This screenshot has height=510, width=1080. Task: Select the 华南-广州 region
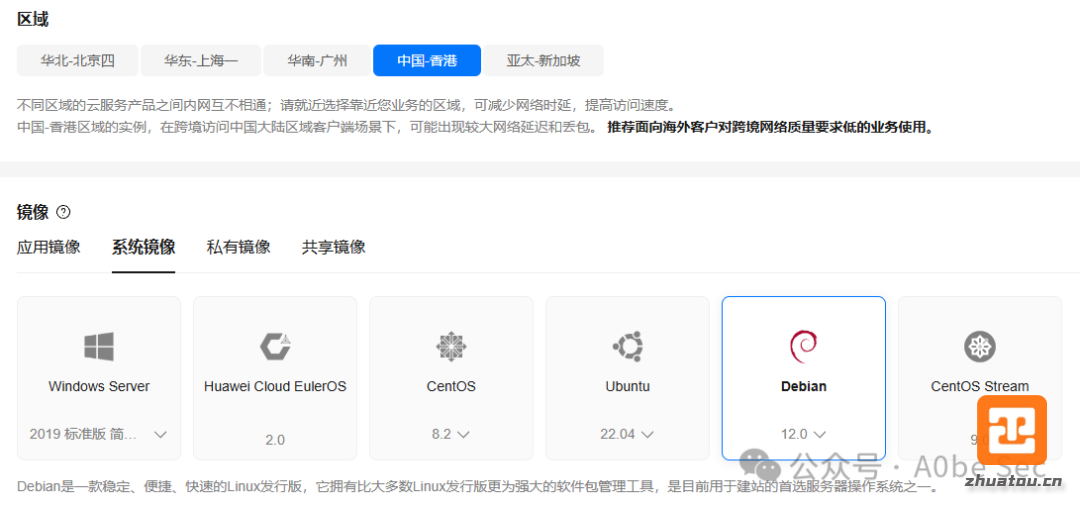point(318,61)
